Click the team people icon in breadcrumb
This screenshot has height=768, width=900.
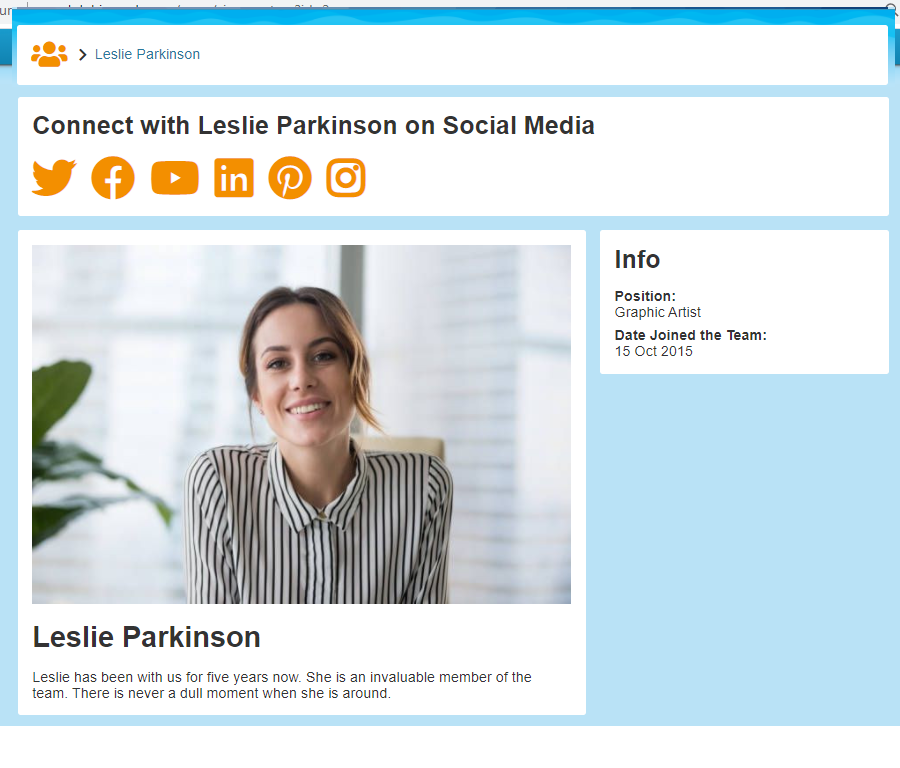coord(49,54)
